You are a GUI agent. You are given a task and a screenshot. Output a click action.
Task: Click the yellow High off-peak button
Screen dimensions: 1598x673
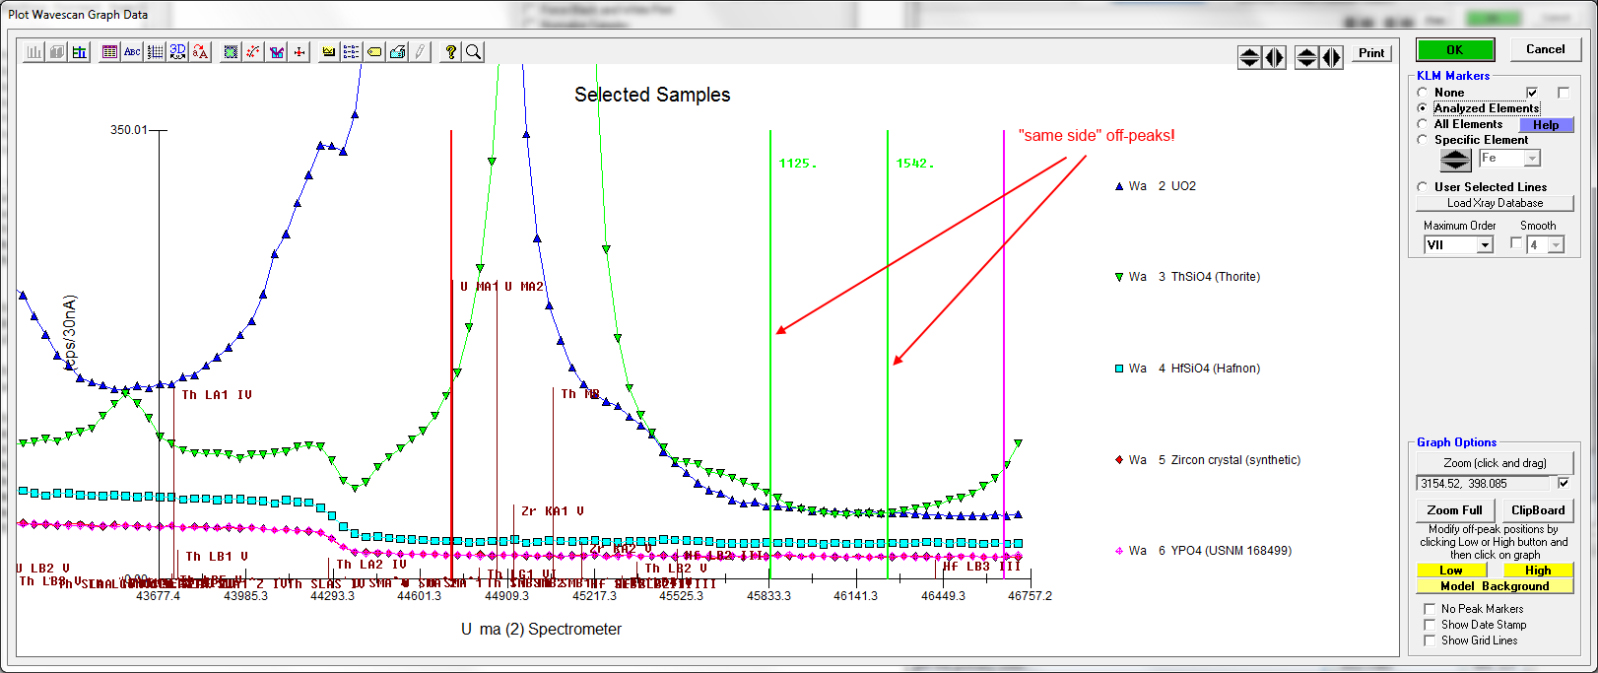[x=1537, y=570]
